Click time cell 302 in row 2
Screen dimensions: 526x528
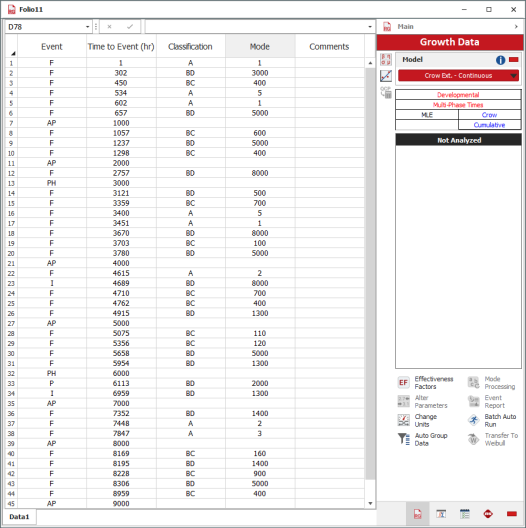pyautogui.click(x=121, y=73)
